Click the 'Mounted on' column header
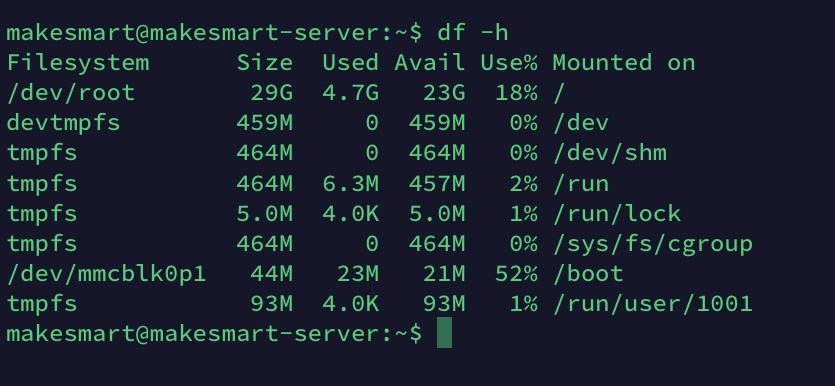The width and height of the screenshot is (835, 386). pyautogui.click(x=624, y=63)
